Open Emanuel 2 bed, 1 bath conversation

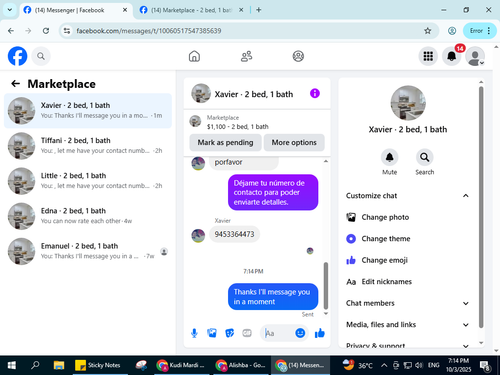[x=88, y=251]
